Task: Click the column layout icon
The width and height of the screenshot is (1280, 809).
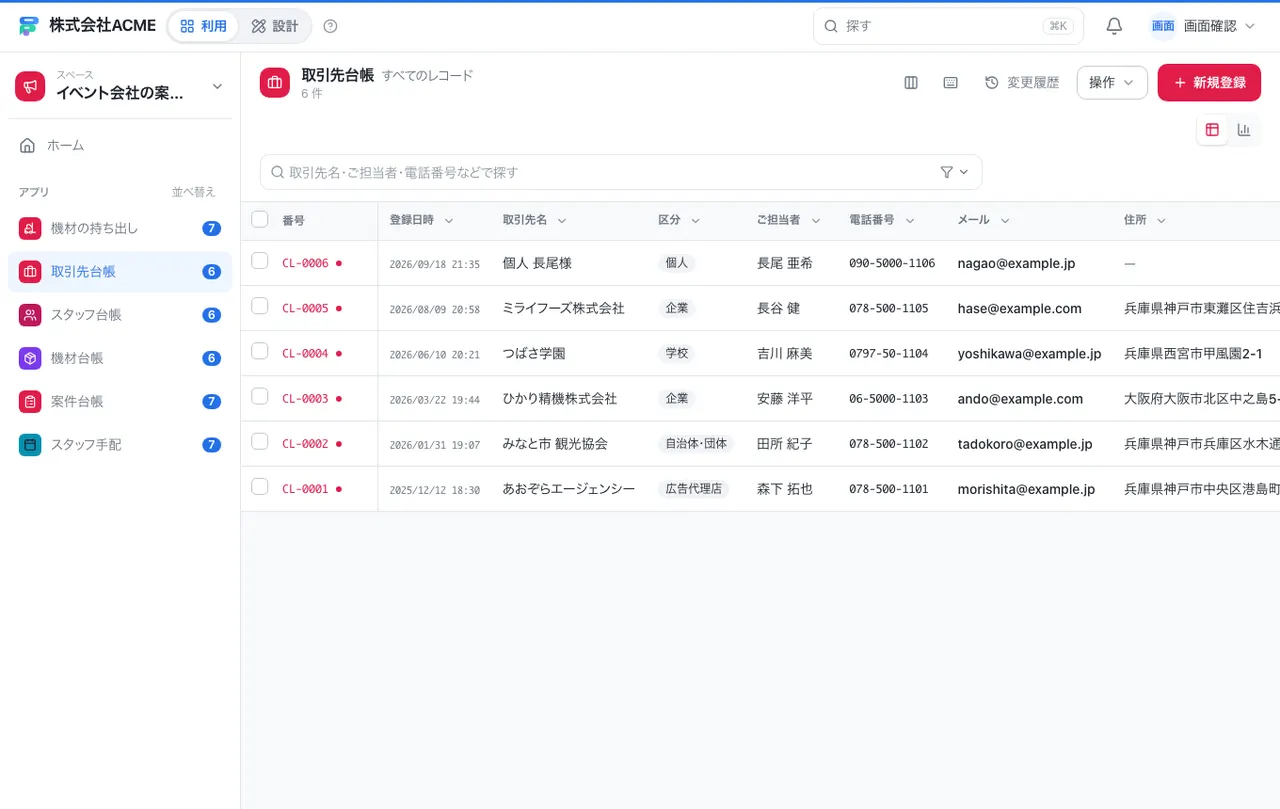Action: pos(911,82)
